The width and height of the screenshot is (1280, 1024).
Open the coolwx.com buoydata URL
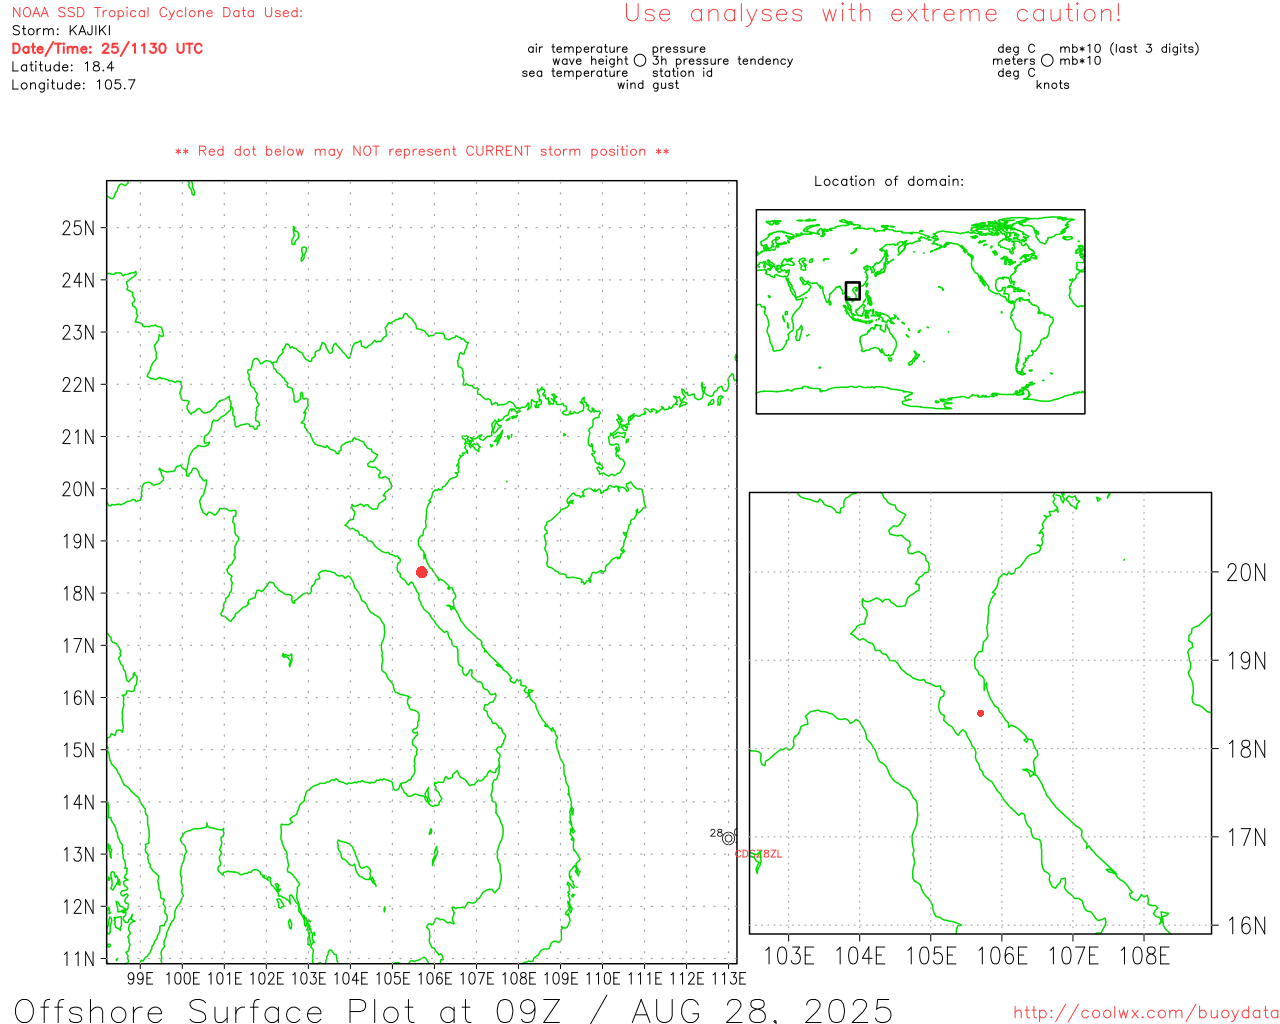[x=1146, y=1013]
